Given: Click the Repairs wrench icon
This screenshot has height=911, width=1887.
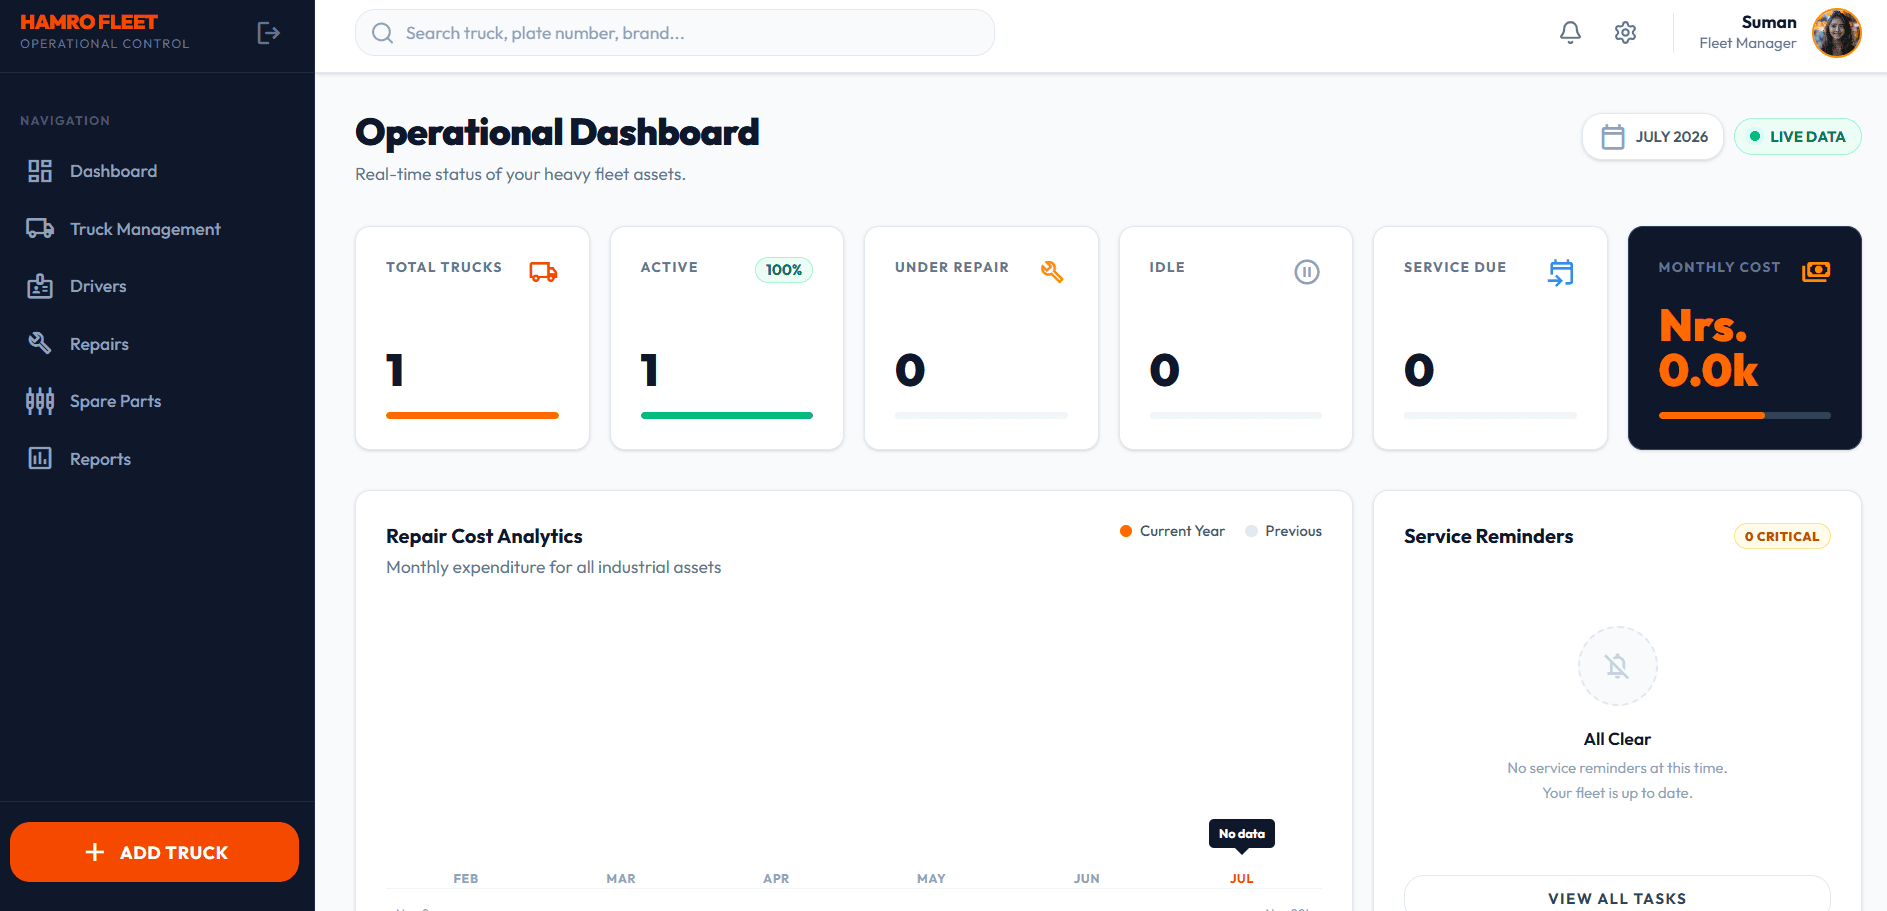Looking at the screenshot, I should point(40,344).
